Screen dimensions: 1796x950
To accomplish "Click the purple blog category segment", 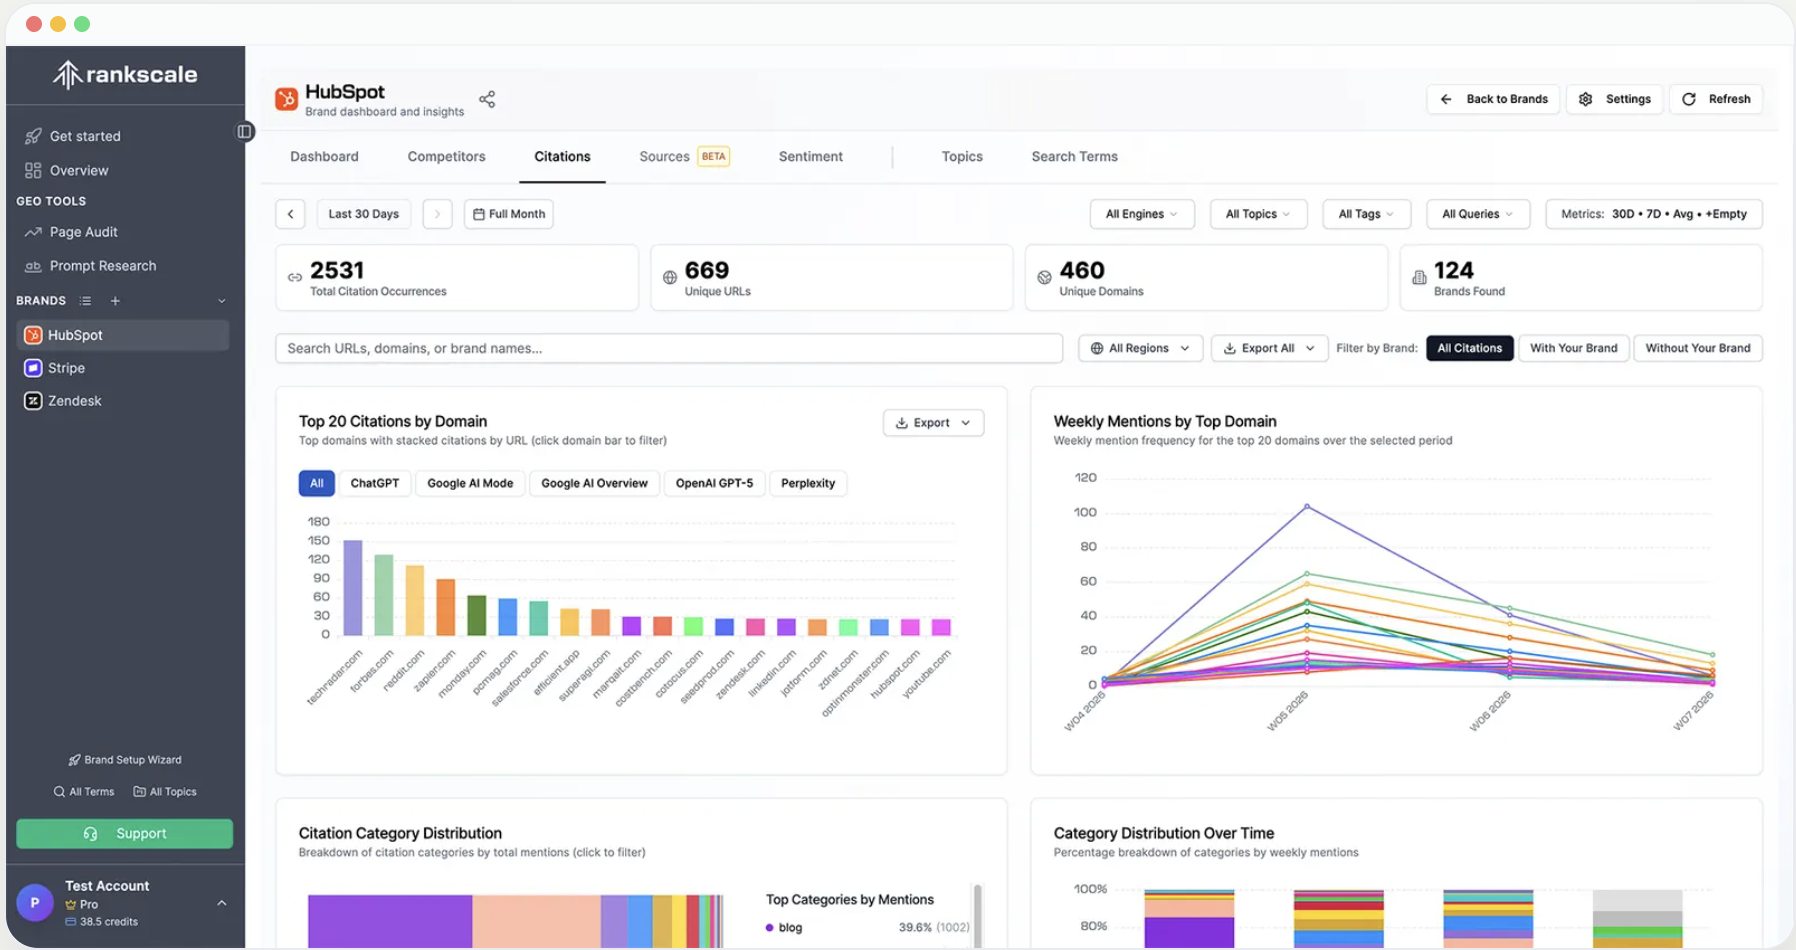I will (390, 921).
